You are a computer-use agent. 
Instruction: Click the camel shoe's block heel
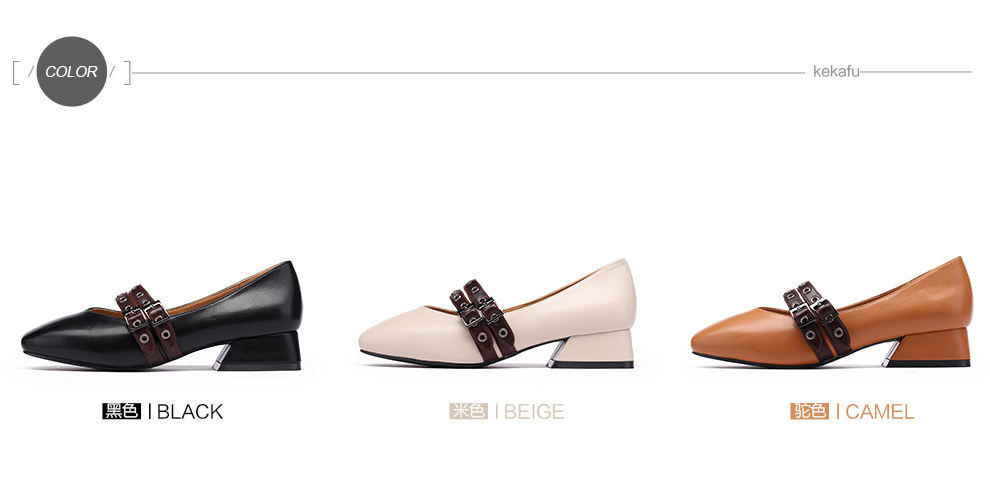tap(927, 348)
